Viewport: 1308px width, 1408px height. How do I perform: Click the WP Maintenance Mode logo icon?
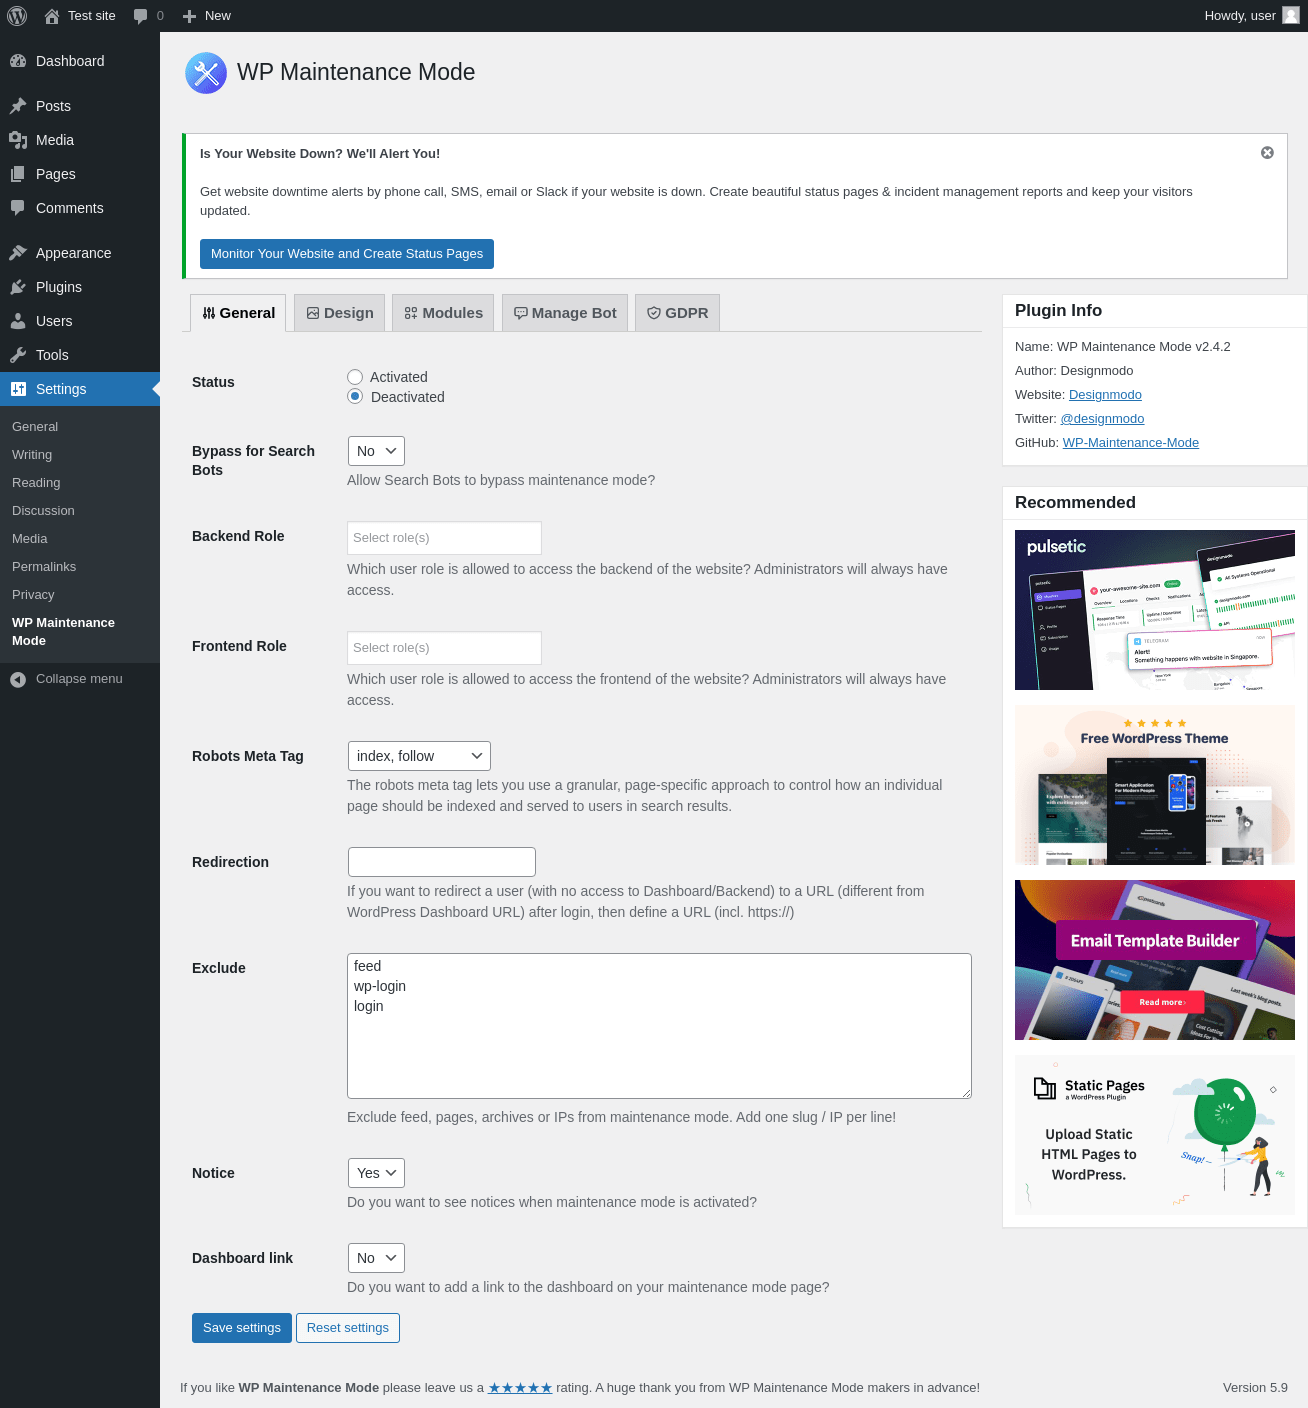[x=206, y=73]
